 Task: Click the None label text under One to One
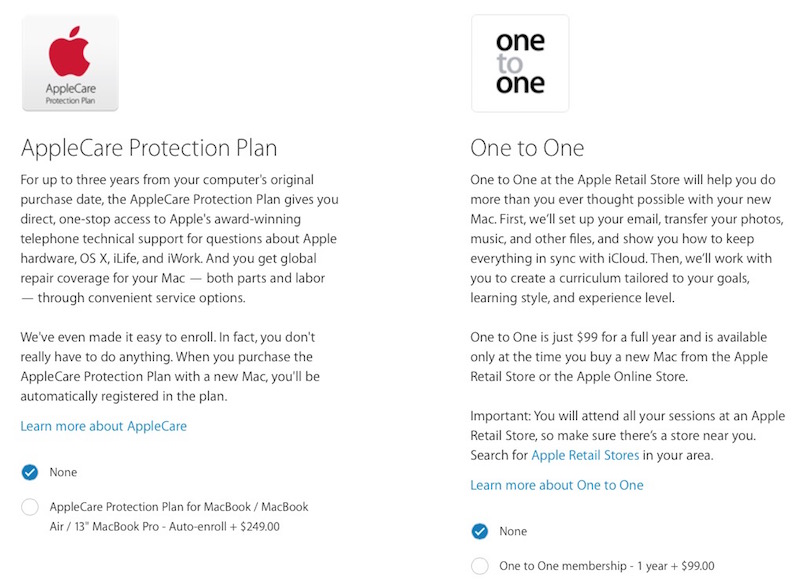(x=513, y=531)
